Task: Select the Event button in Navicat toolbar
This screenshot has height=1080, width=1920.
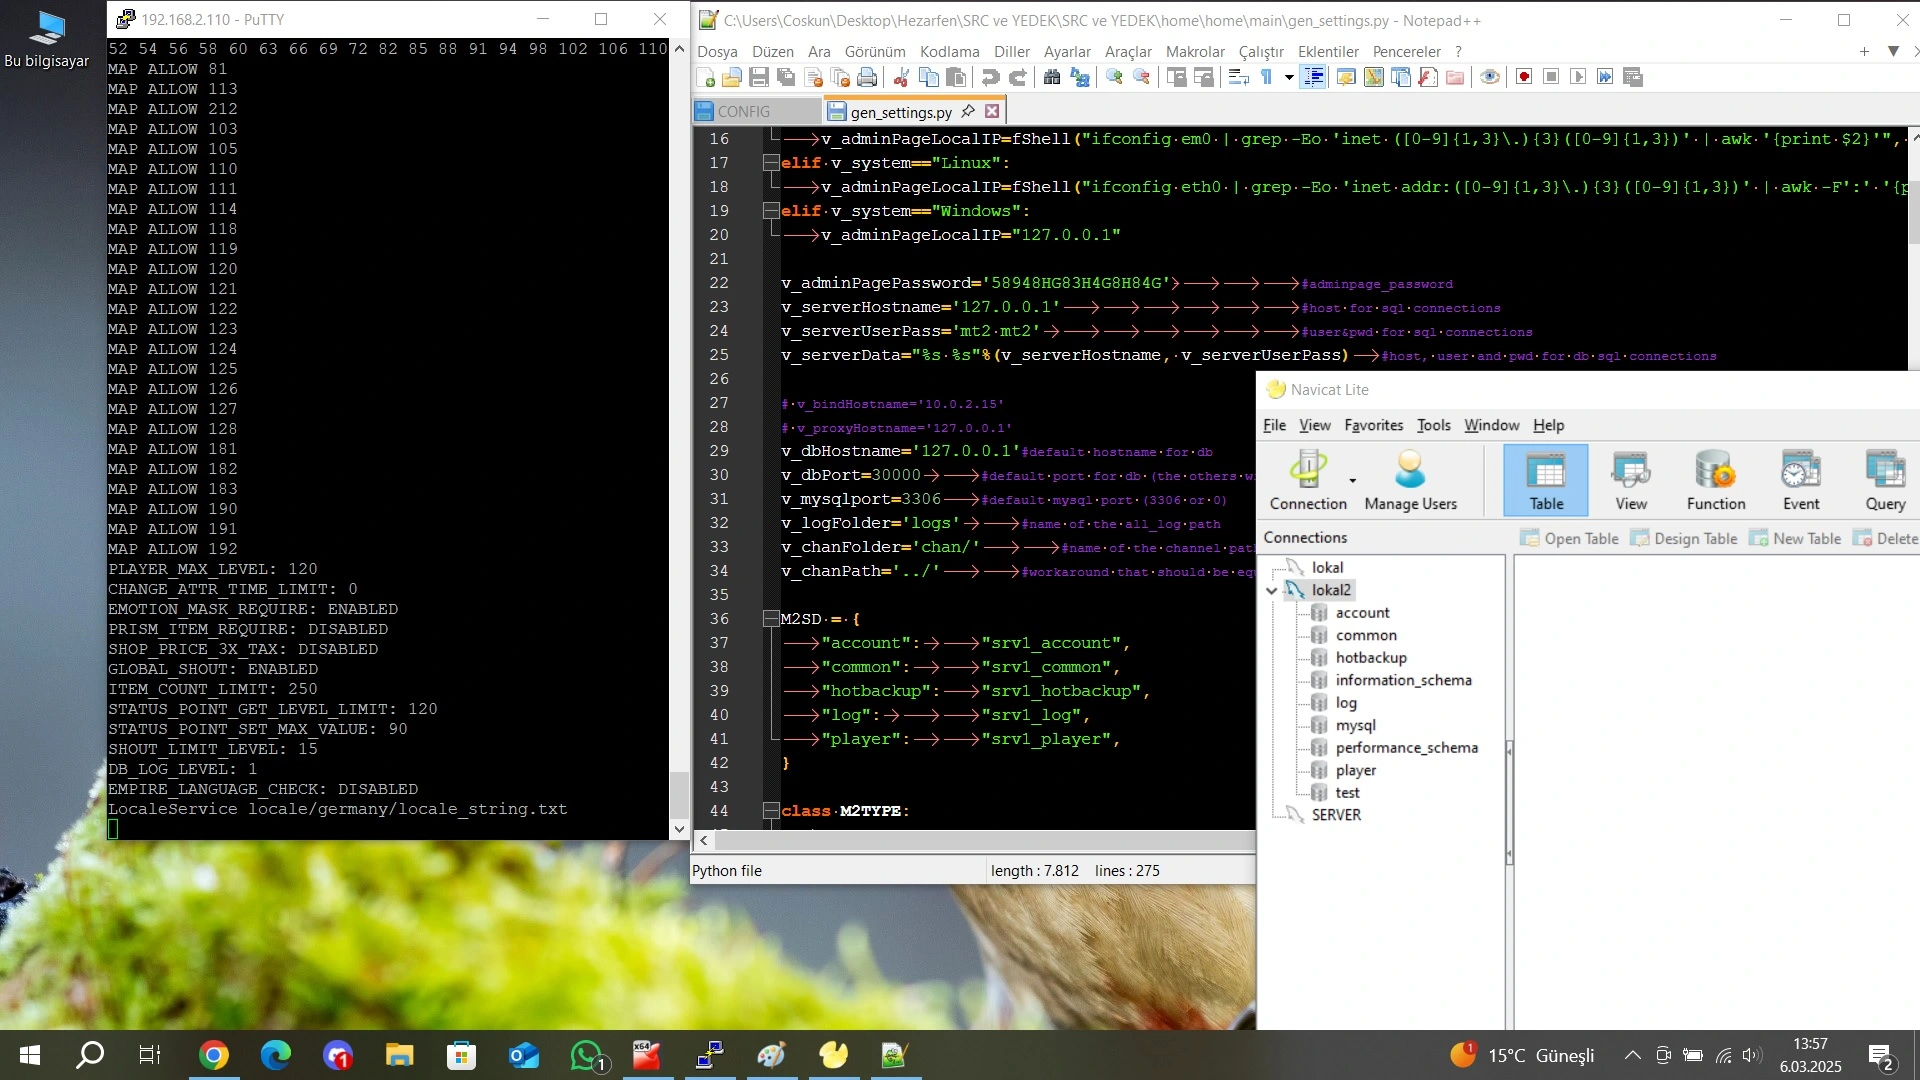Action: point(1801,481)
